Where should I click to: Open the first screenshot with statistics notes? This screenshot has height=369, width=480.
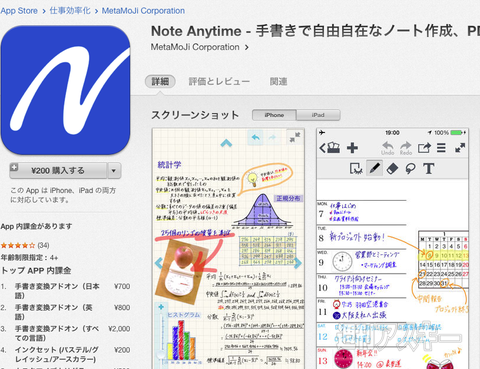tap(228, 248)
